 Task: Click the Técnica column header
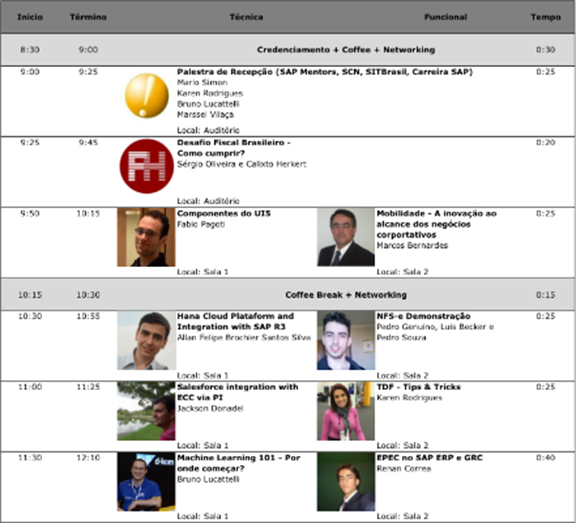click(x=246, y=17)
